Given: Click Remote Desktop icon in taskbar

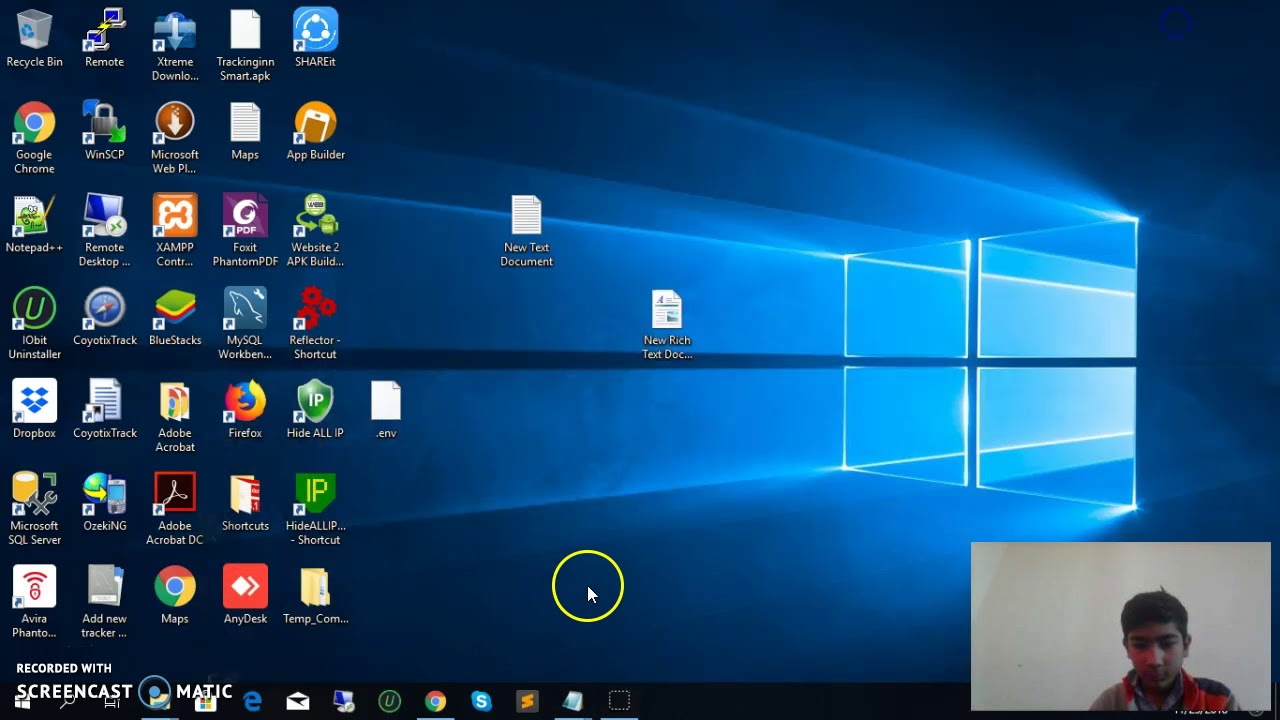Looking at the screenshot, I should 344,702.
